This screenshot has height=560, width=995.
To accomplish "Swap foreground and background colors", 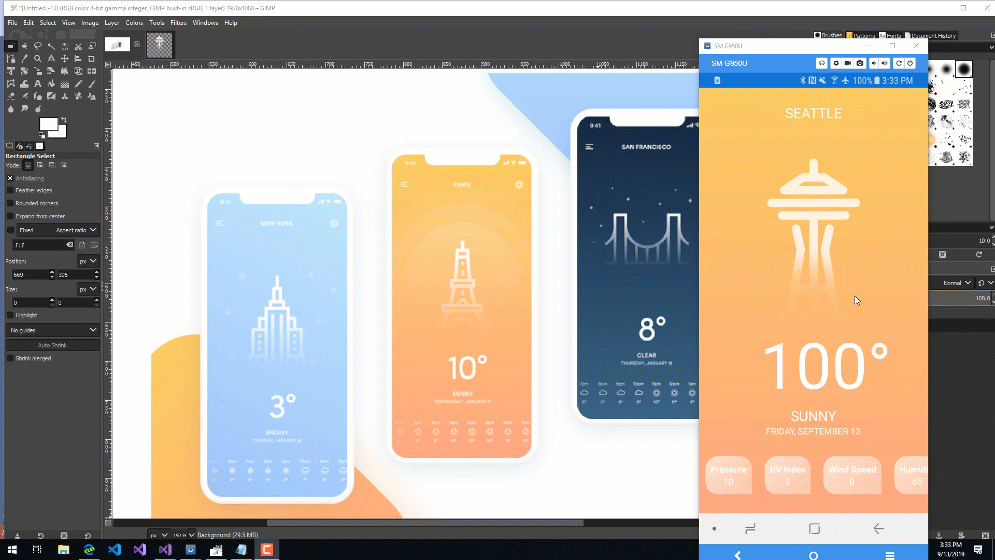I will (x=63, y=119).
